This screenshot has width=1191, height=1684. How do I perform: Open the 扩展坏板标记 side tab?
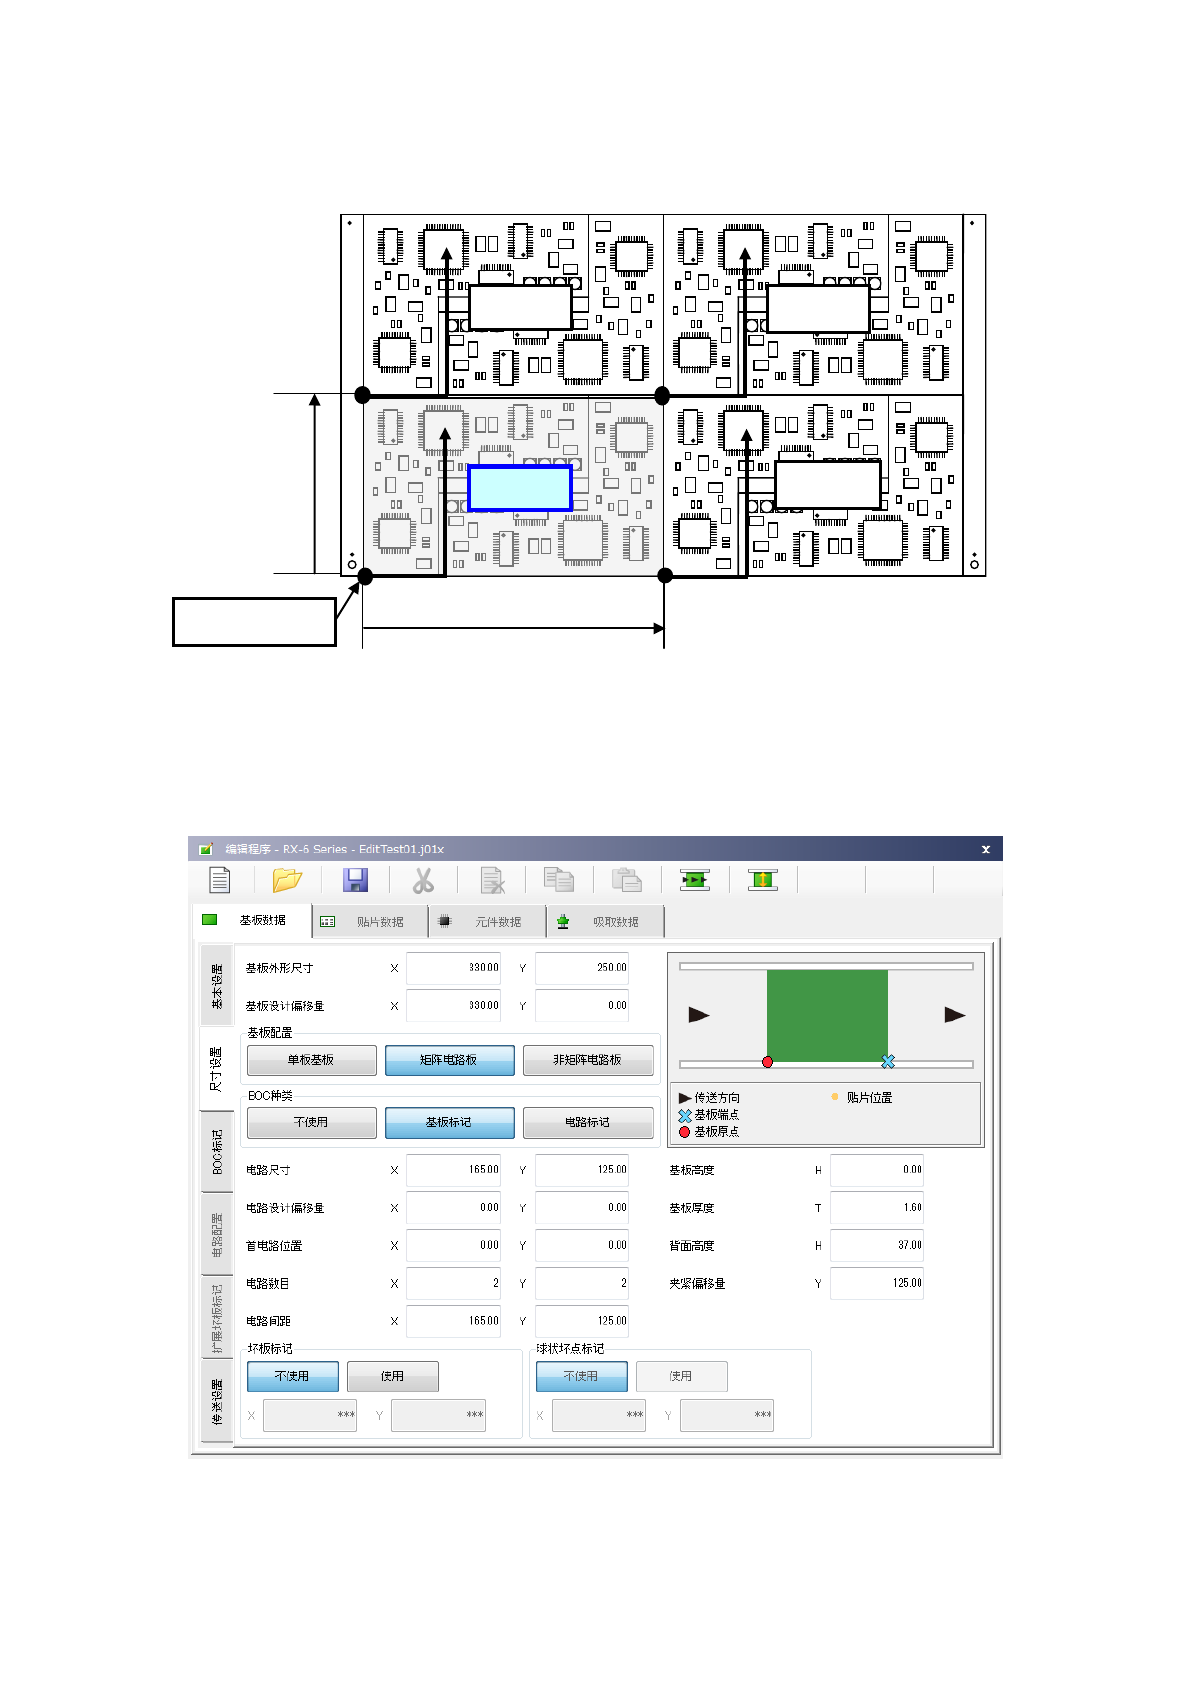coord(217,1317)
